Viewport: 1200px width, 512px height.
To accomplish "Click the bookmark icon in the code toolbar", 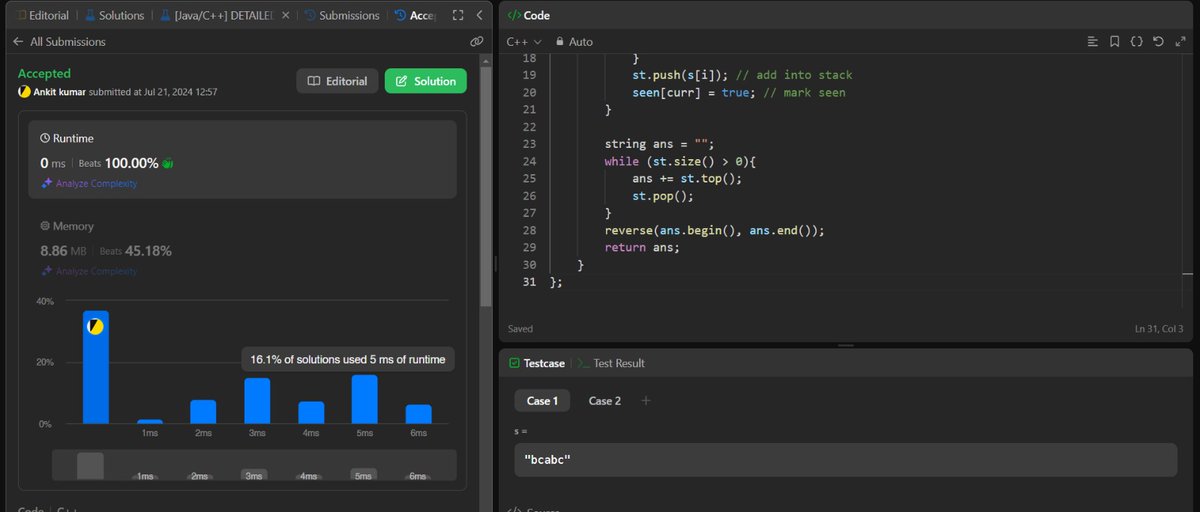I will [x=1114, y=42].
